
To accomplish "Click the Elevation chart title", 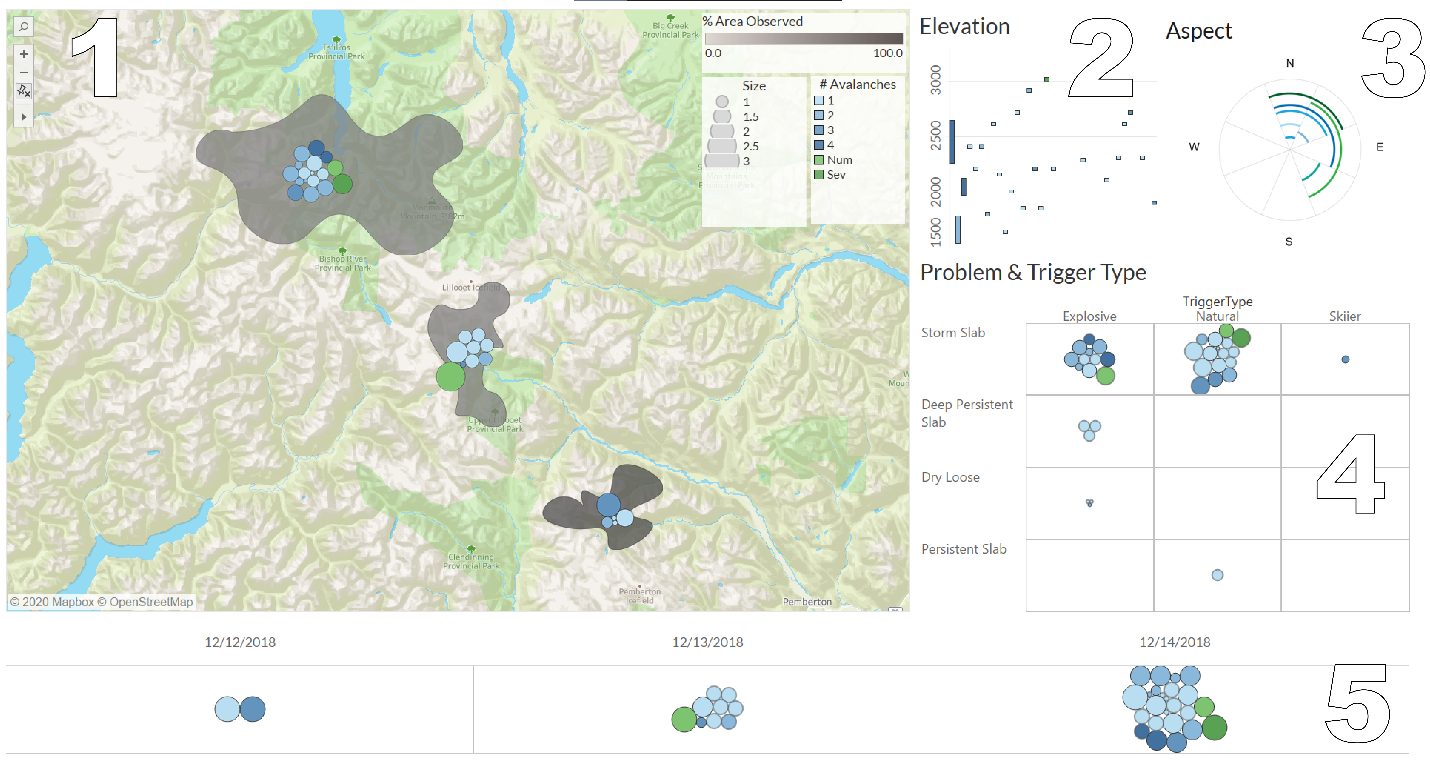I will [x=965, y=27].
